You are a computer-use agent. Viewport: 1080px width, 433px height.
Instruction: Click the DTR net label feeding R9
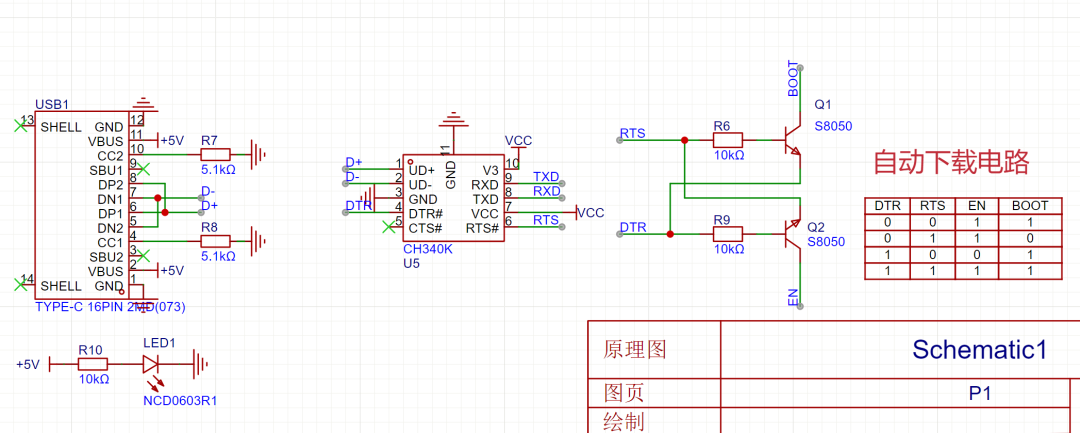coord(633,226)
